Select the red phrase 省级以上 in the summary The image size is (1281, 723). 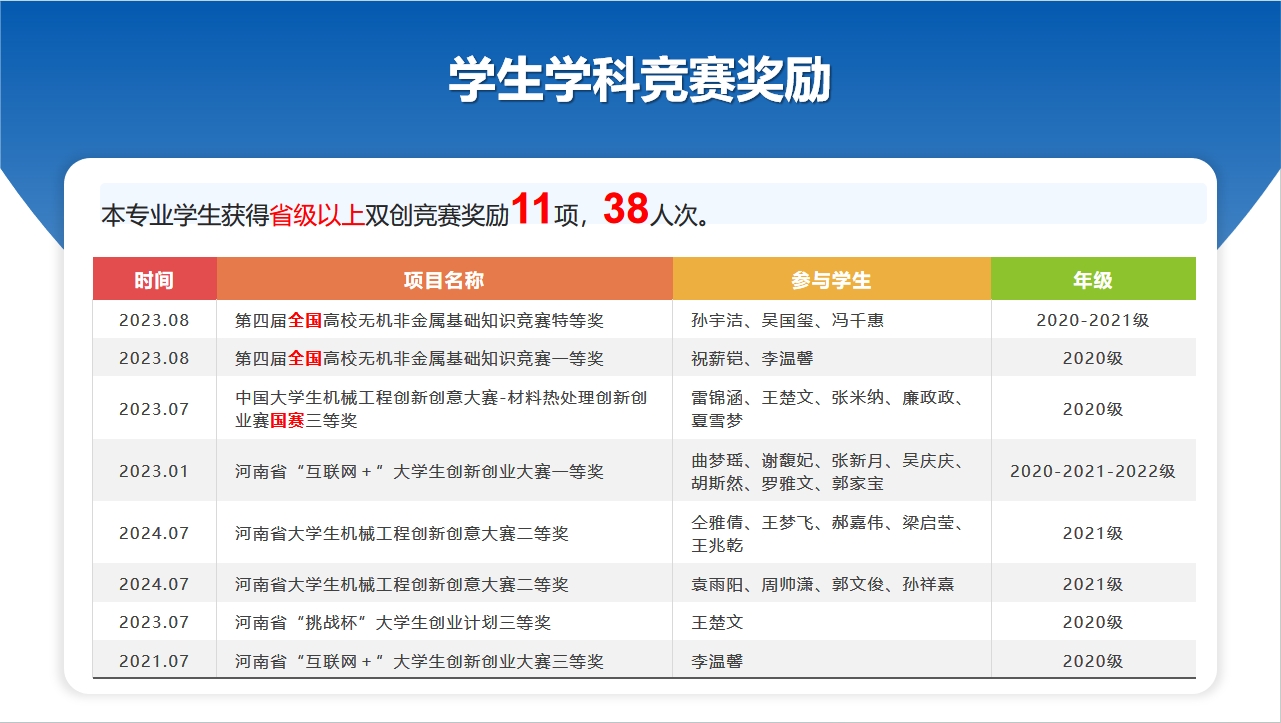point(317,215)
